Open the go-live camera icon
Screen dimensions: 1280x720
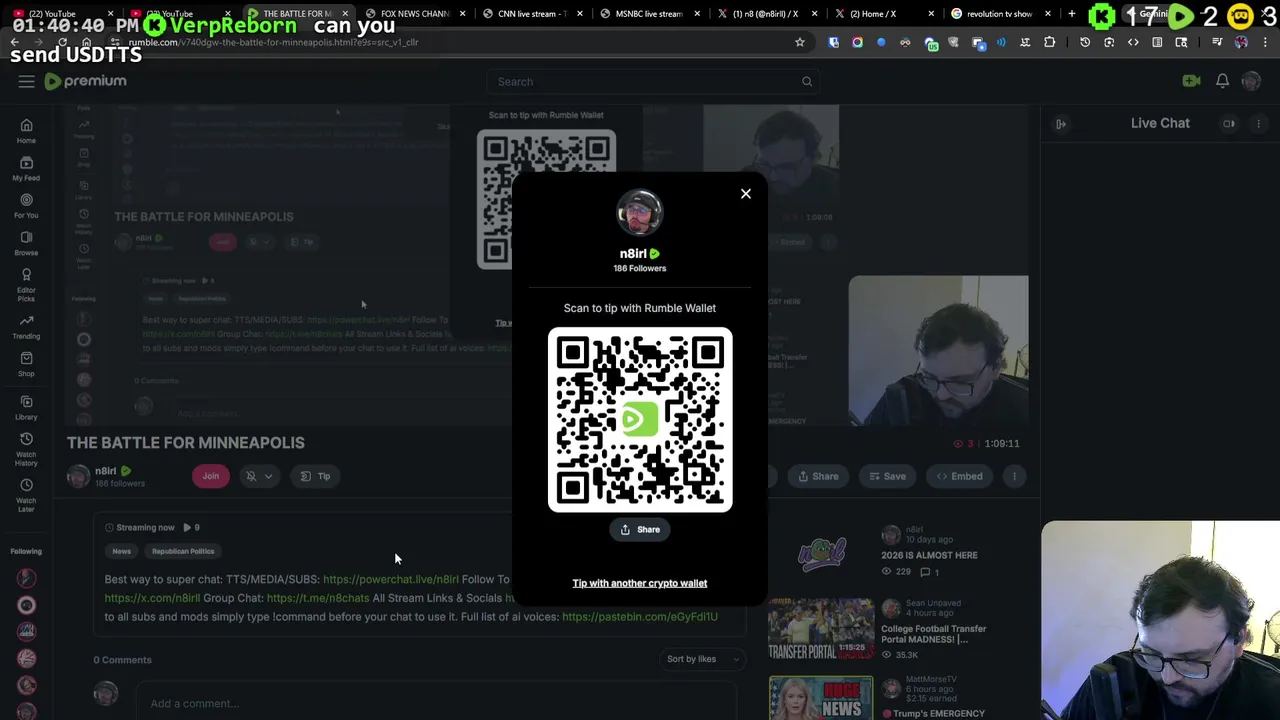pyautogui.click(x=1191, y=82)
